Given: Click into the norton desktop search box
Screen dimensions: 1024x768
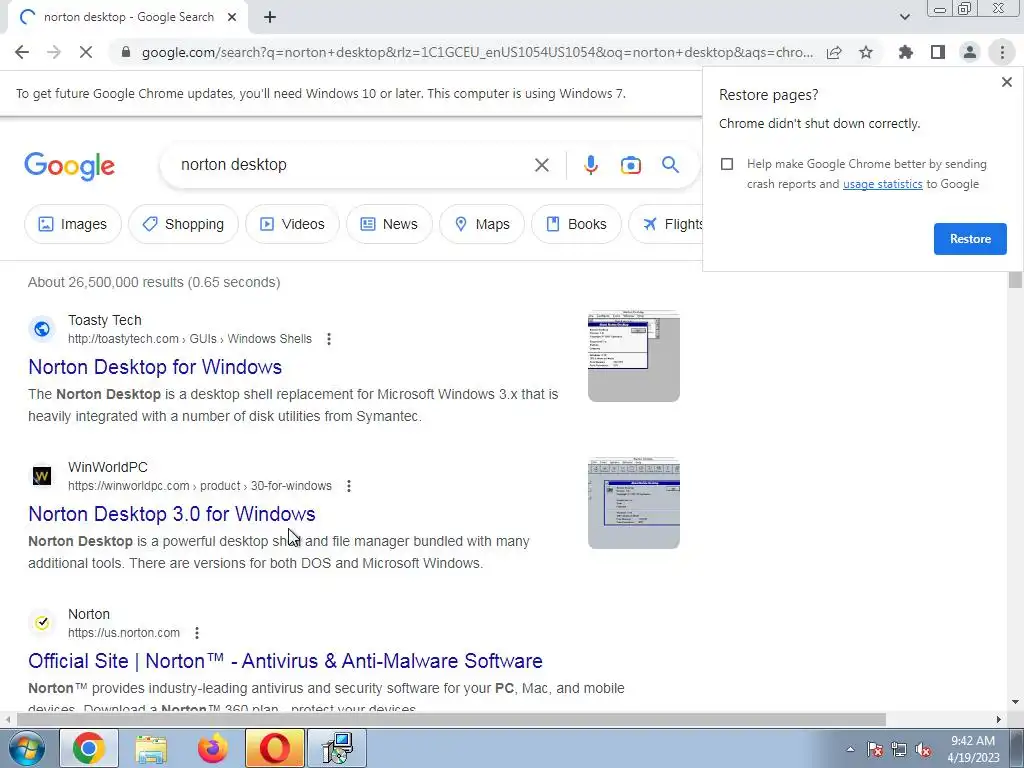Looking at the screenshot, I should (353, 165).
